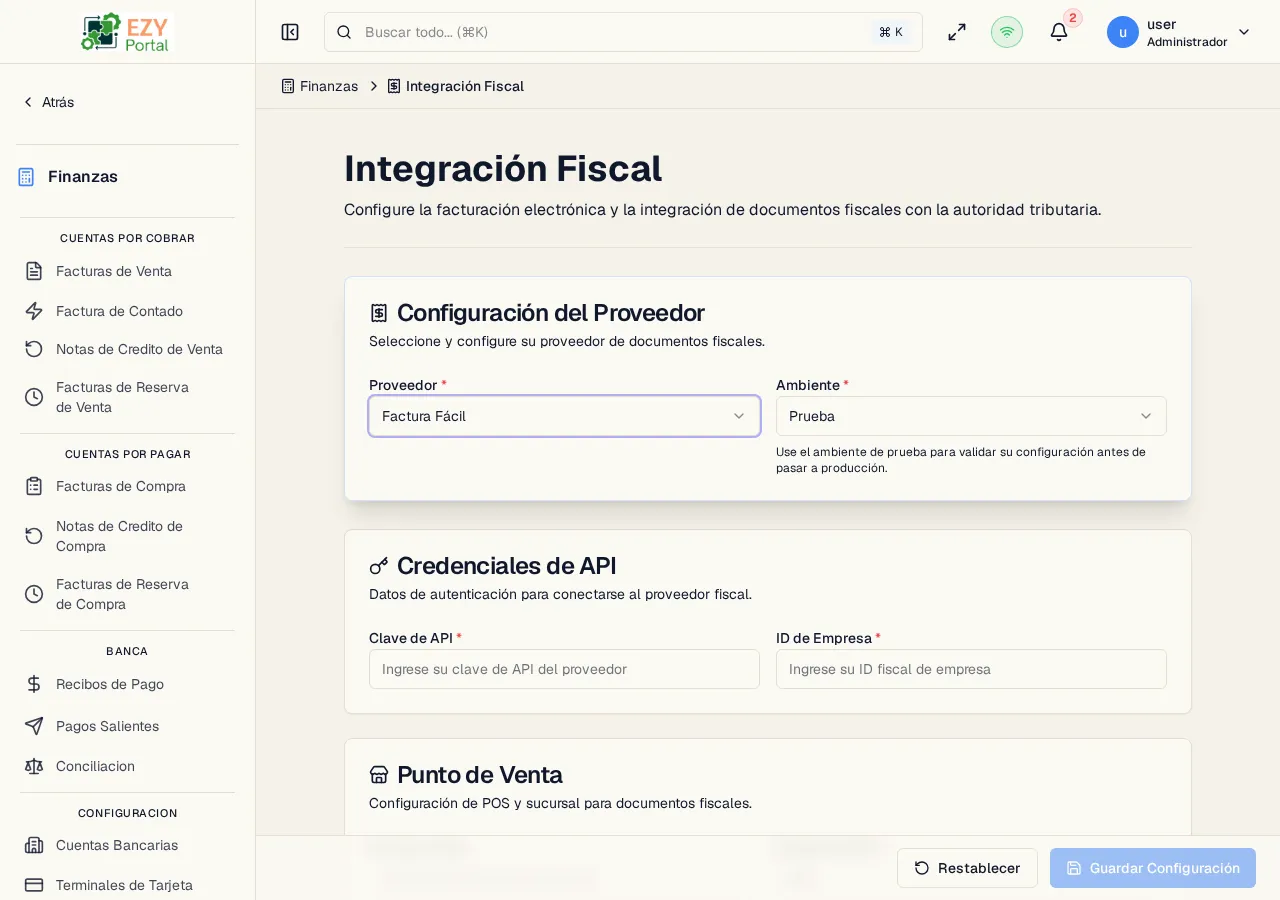Click Guardar Configuración button
The width and height of the screenshot is (1280, 900).
coord(1153,868)
